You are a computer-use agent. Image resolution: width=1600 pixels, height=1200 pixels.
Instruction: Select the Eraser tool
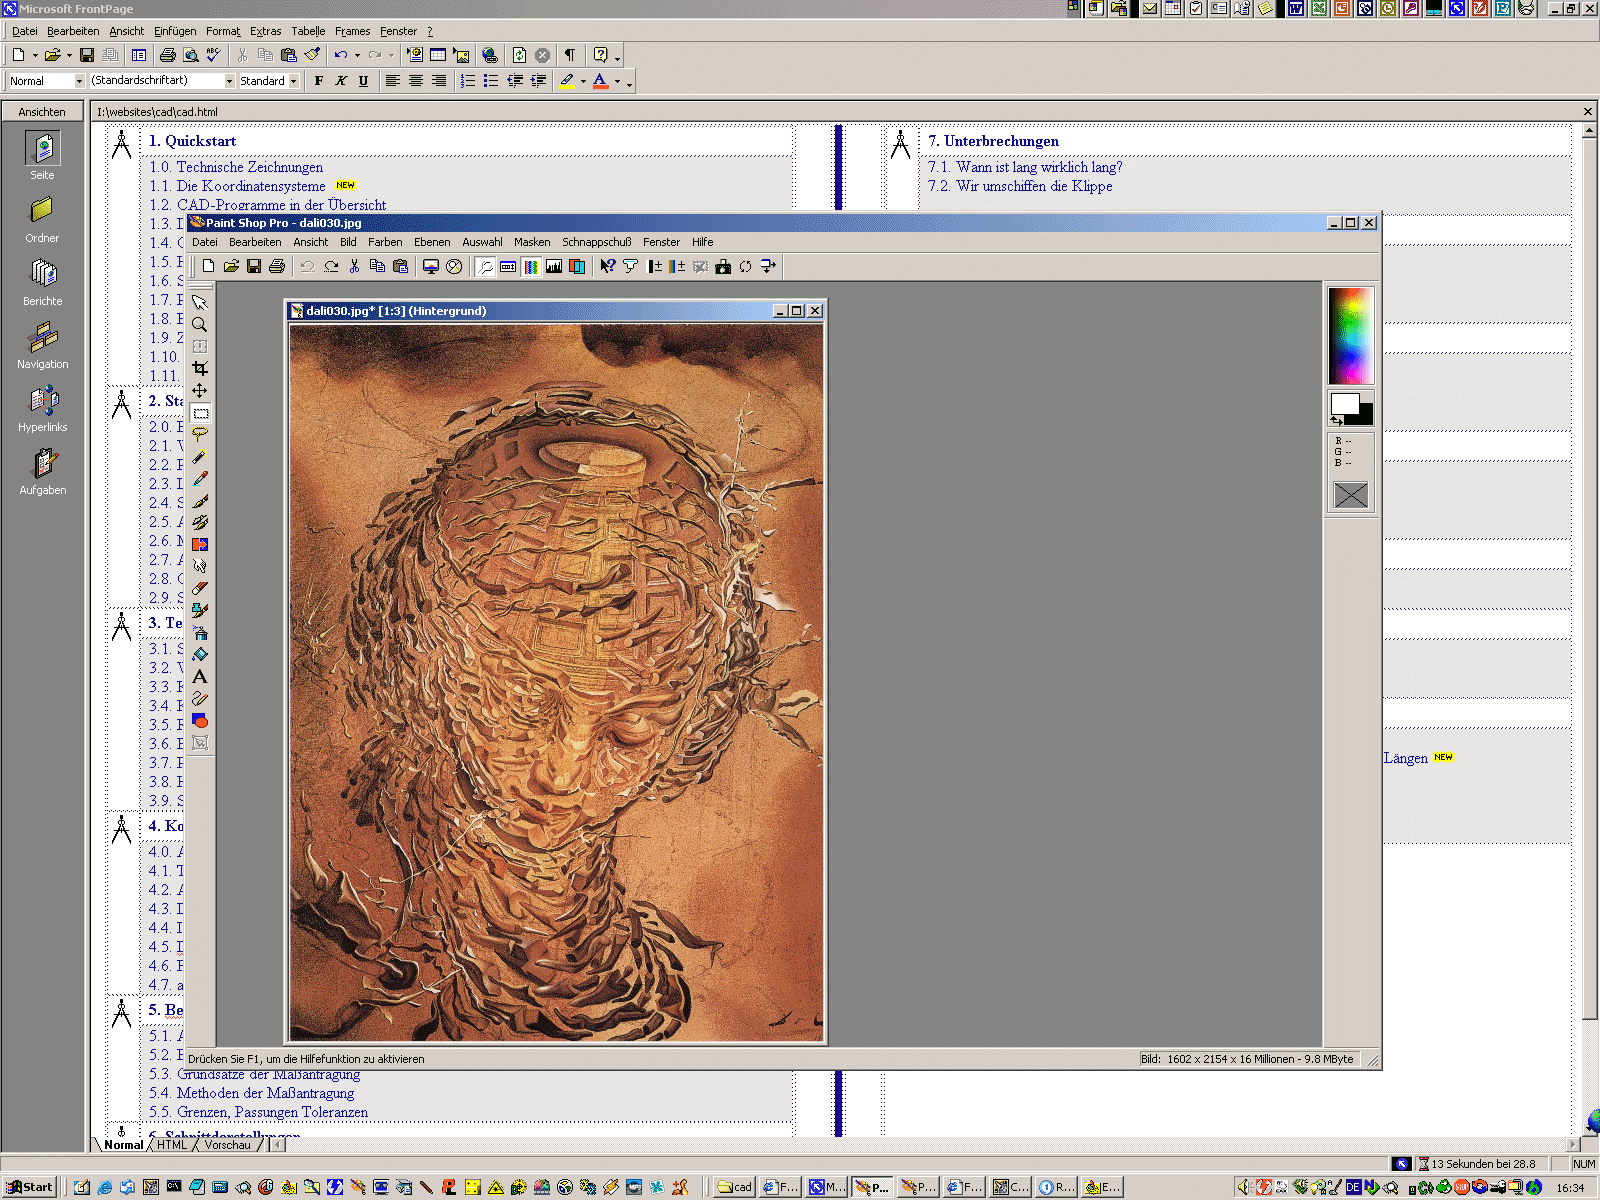pyautogui.click(x=200, y=588)
